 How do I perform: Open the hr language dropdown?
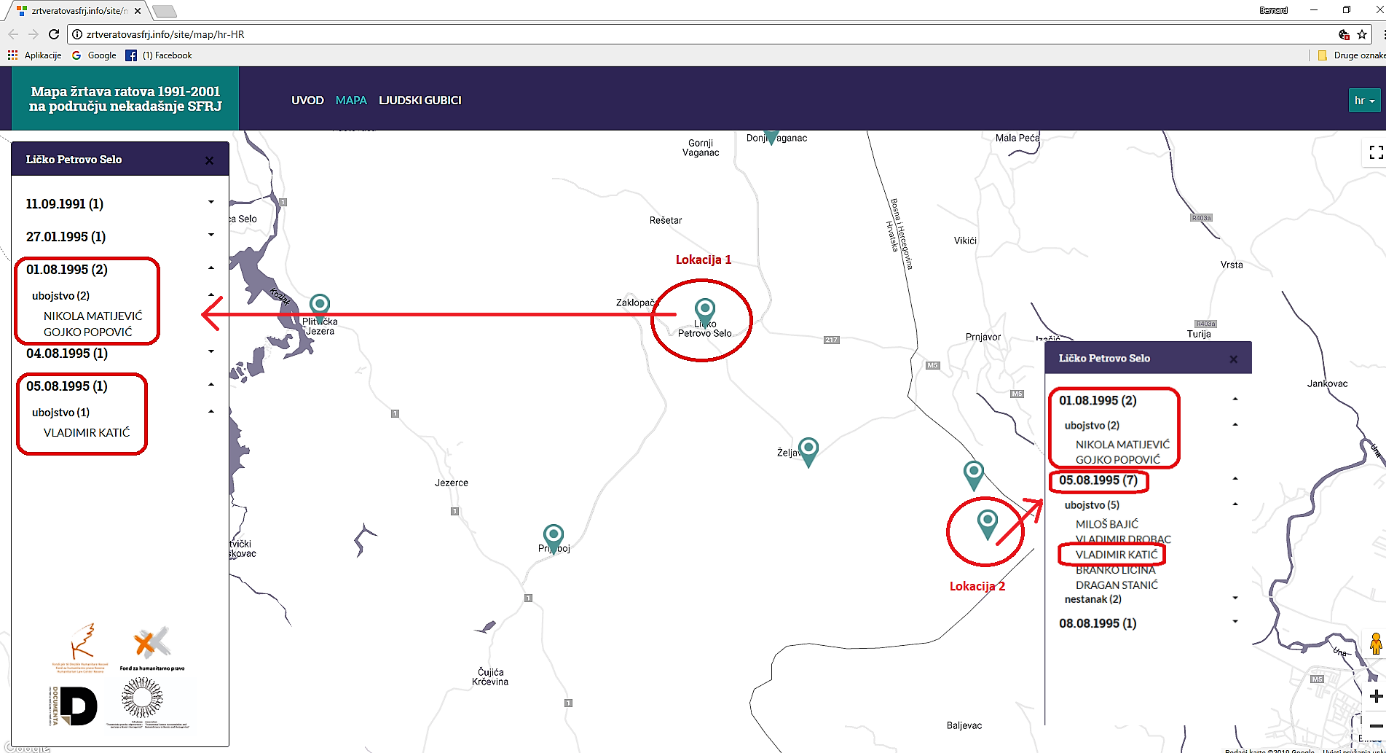click(1364, 100)
